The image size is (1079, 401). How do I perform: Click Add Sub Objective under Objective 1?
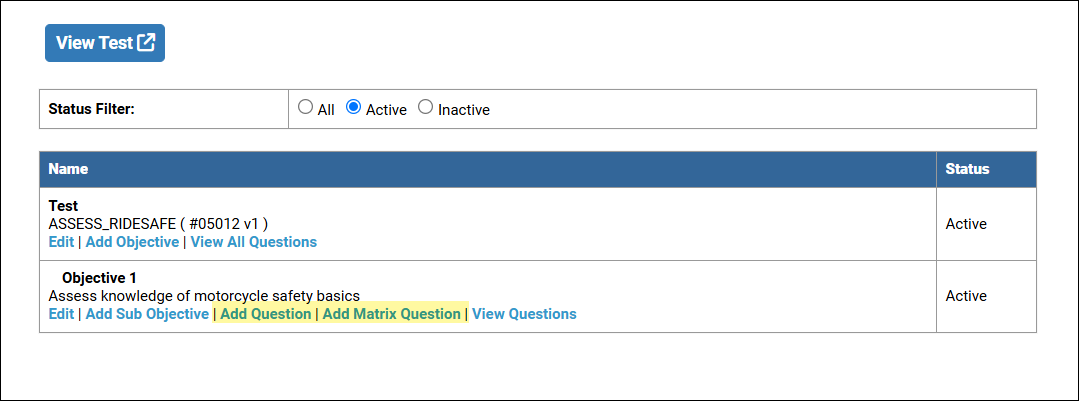point(147,314)
